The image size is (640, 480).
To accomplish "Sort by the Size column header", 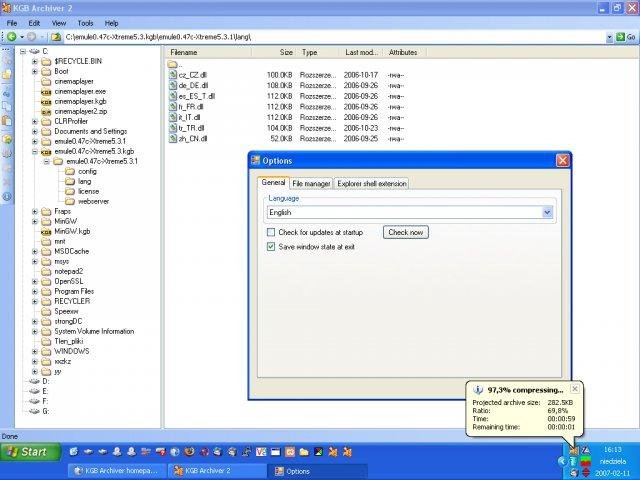I will pyautogui.click(x=275, y=52).
